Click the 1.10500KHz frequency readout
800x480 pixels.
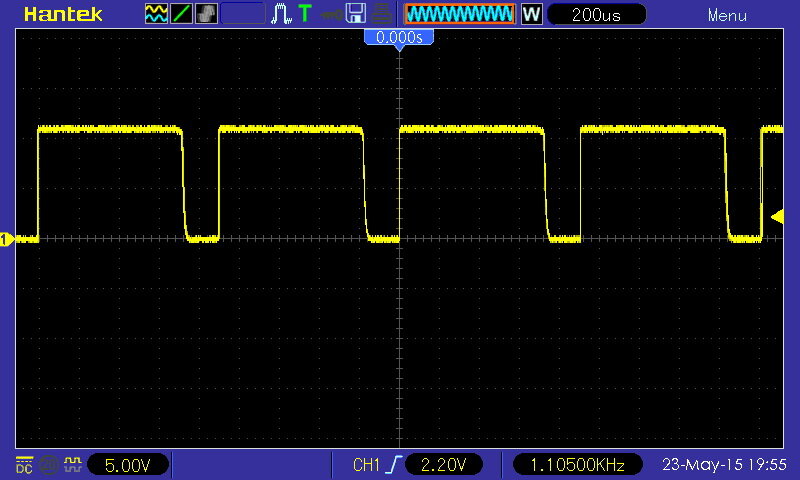pyautogui.click(x=577, y=465)
